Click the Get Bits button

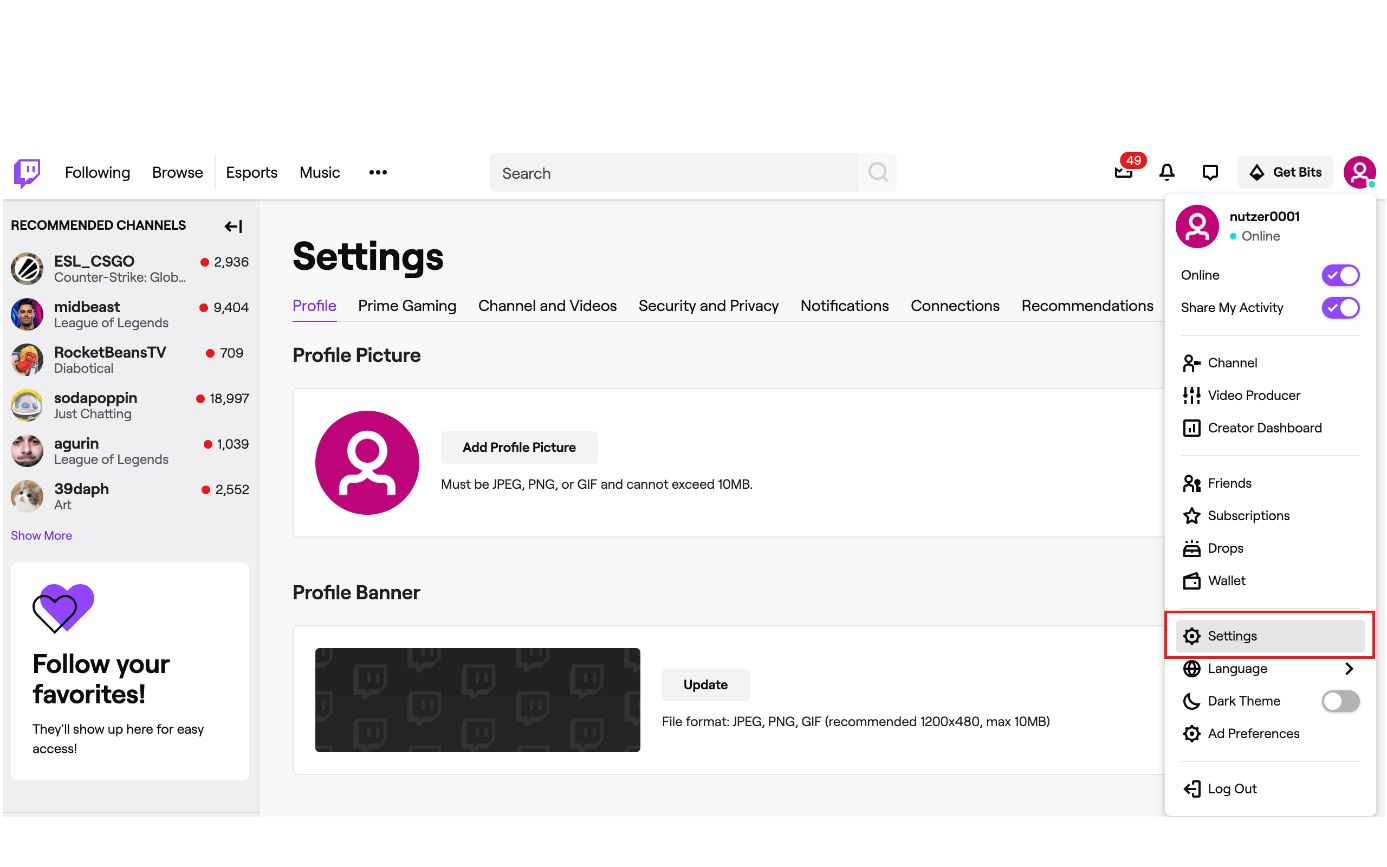pos(1285,172)
